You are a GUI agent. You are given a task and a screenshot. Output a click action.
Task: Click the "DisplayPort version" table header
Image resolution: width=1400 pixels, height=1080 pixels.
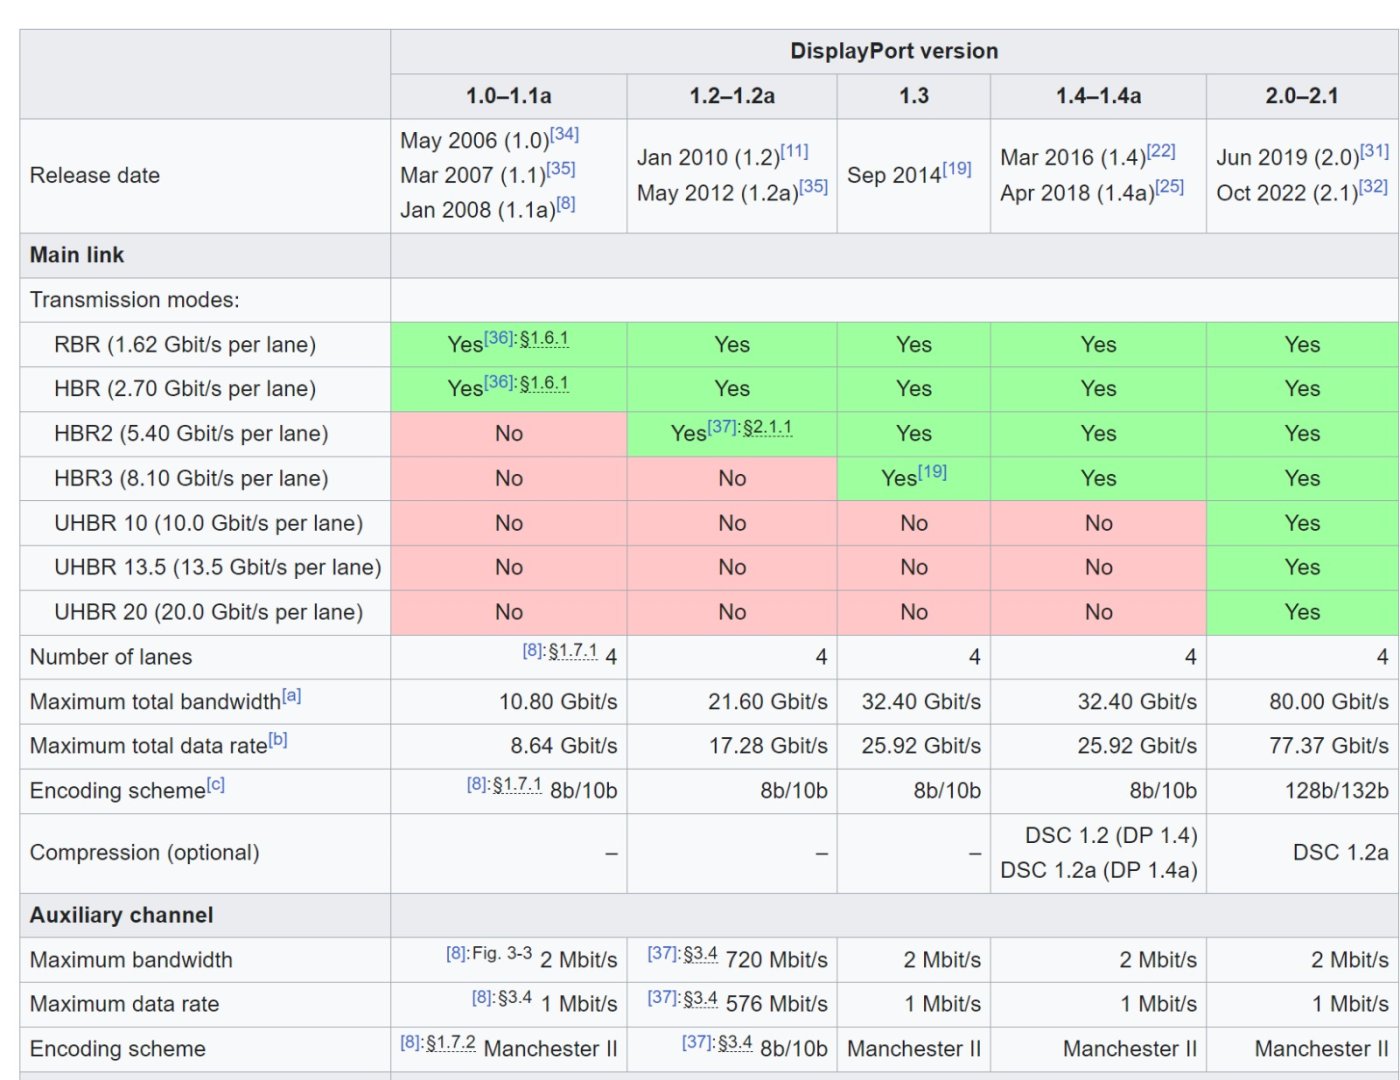coord(894,51)
